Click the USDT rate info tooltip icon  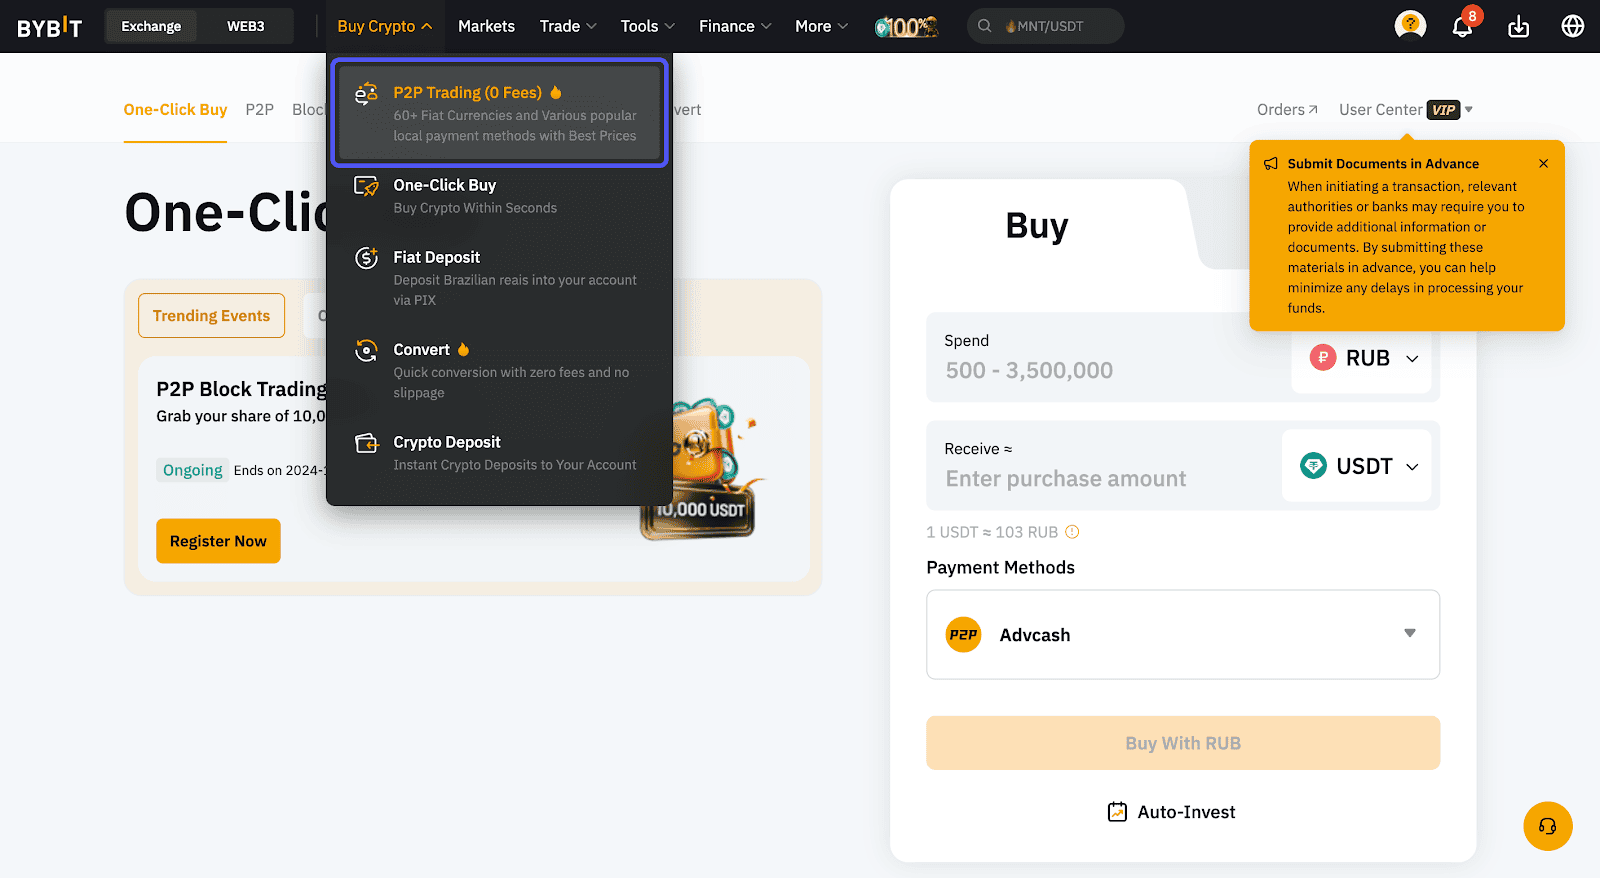pos(1072,531)
